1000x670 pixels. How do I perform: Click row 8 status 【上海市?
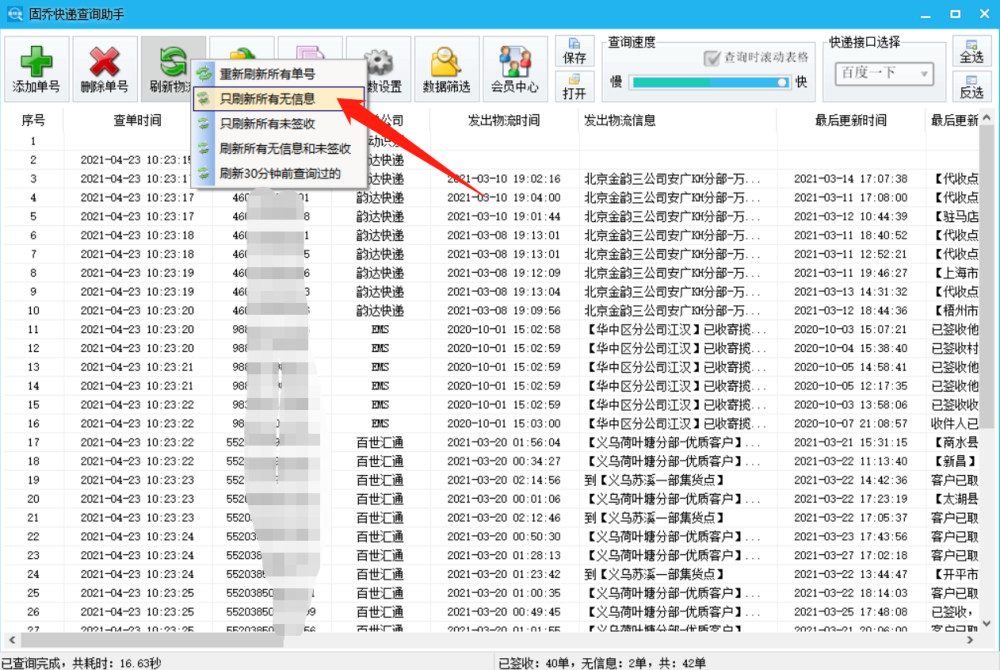tap(955, 273)
